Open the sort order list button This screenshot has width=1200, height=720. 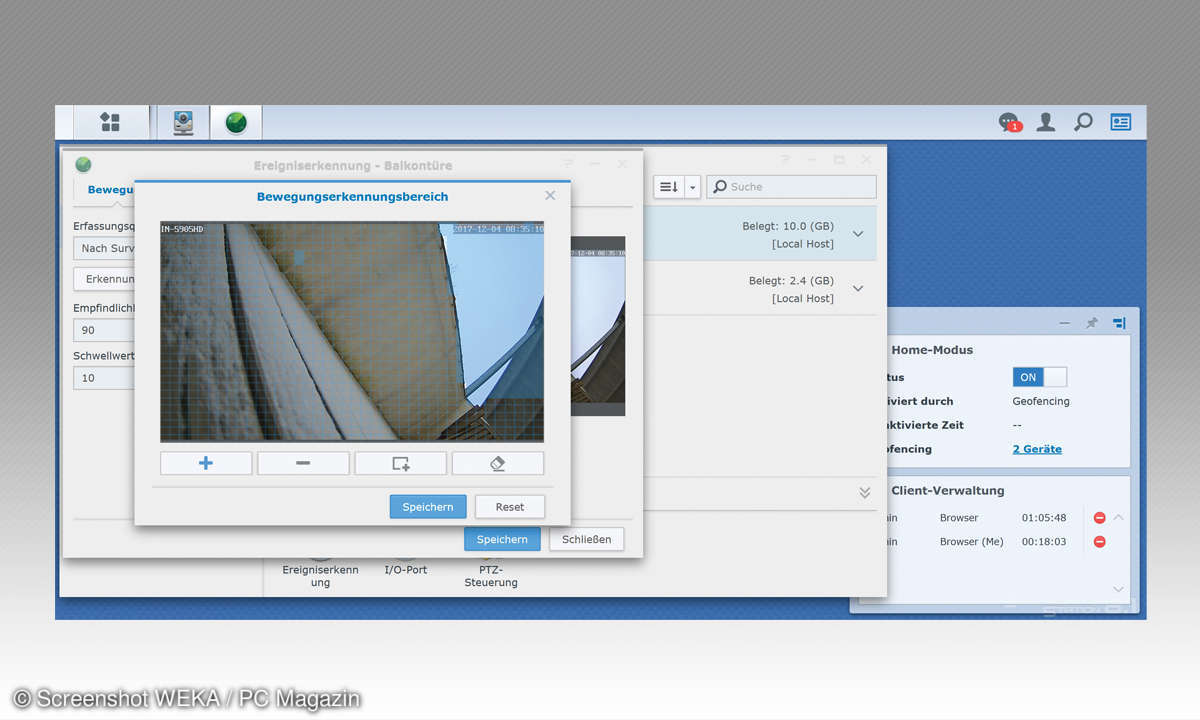tap(668, 187)
